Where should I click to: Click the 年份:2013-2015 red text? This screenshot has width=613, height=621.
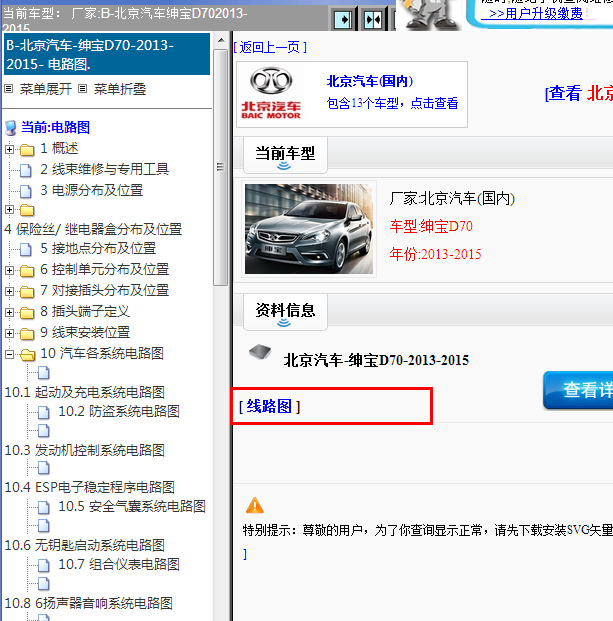[x=435, y=254]
